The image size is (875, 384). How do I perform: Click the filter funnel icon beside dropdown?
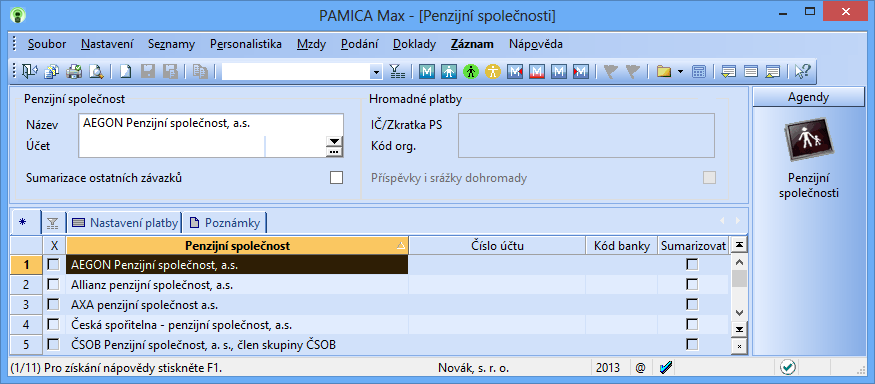point(397,71)
